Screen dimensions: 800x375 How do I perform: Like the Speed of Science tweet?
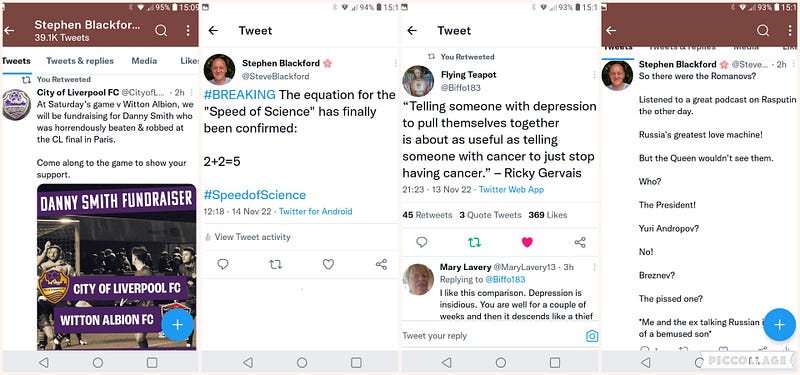pyautogui.click(x=328, y=264)
